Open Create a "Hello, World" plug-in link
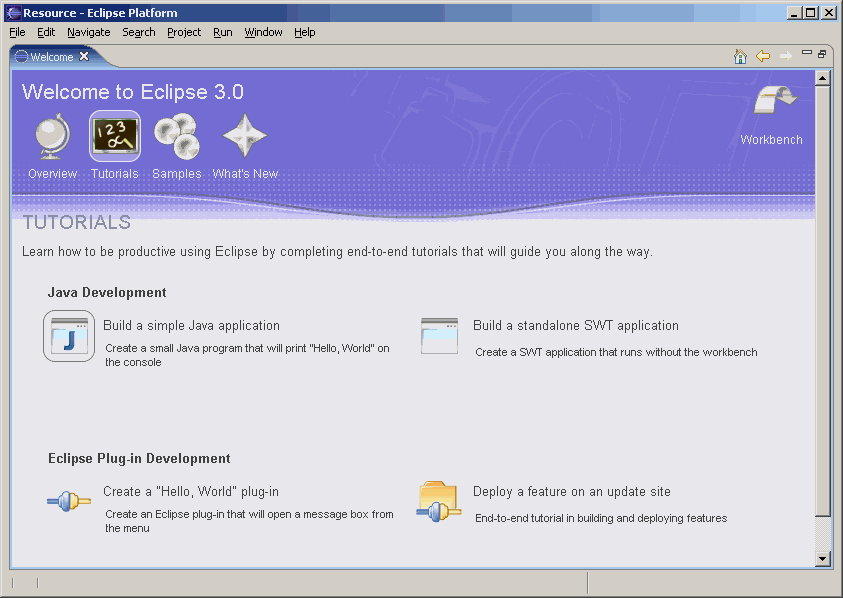The height and width of the screenshot is (598, 843). 191,492
